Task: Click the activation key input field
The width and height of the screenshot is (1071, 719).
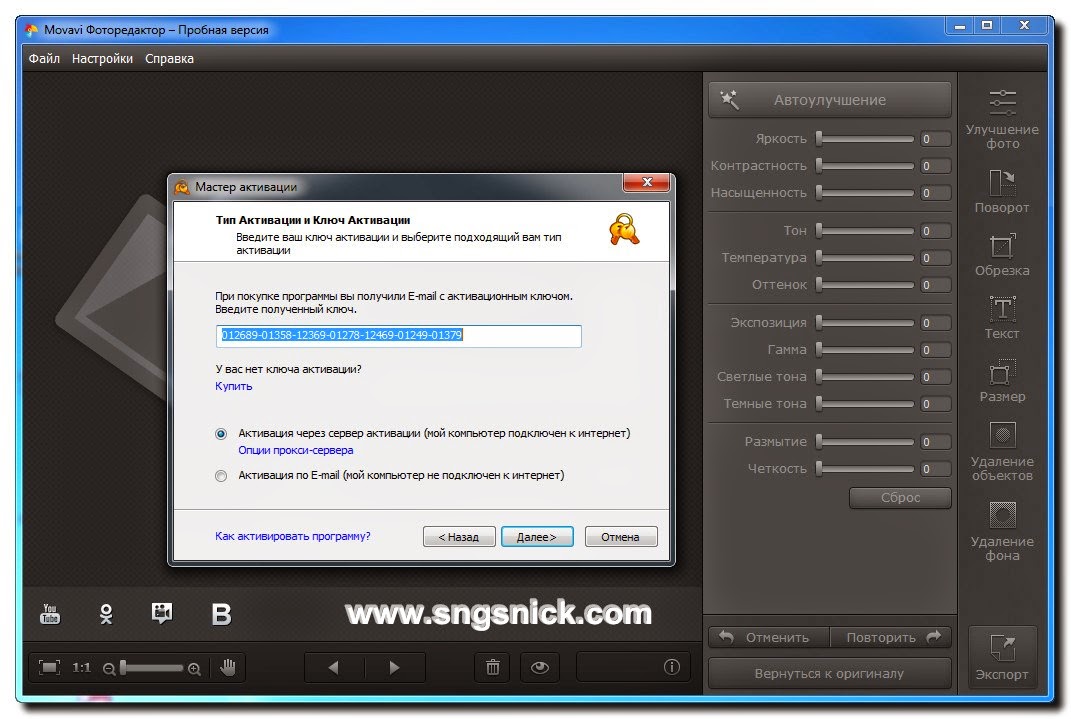Action: (399, 336)
